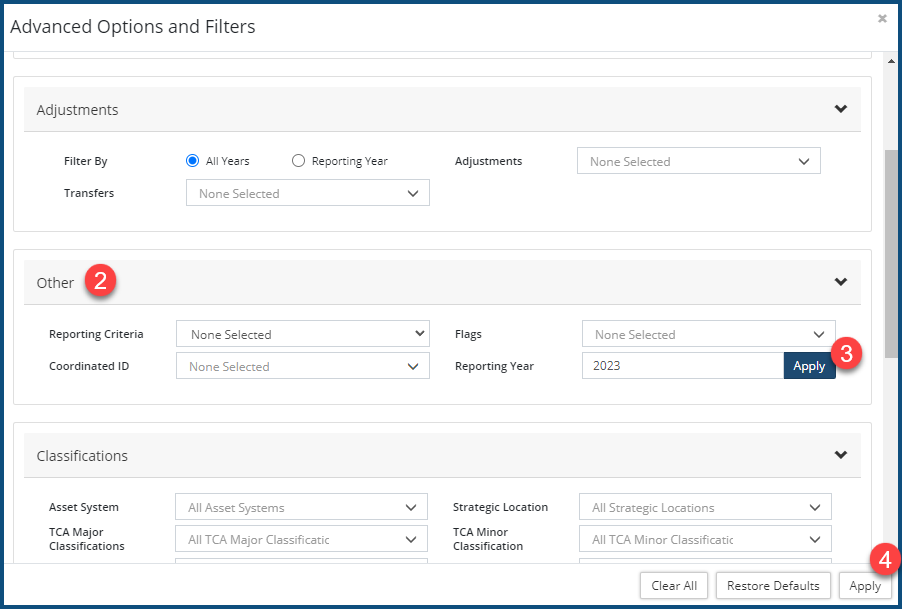Collapse the Other section chevron
This screenshot has width=902, height=609.
840,282
